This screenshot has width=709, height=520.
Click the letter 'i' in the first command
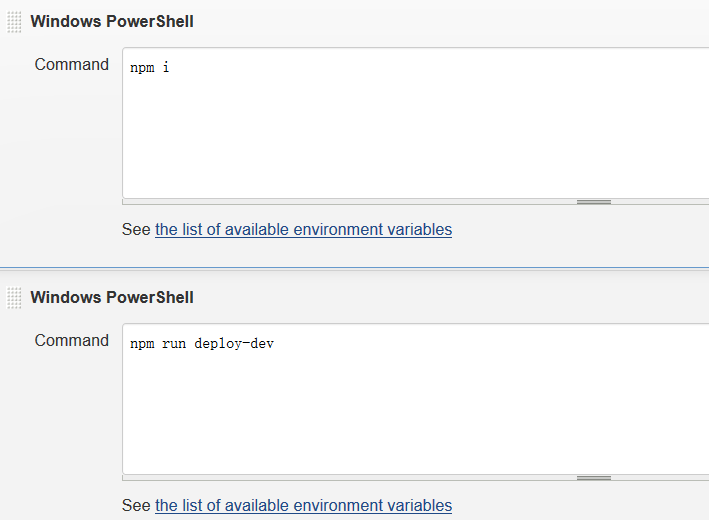(166, 69)
